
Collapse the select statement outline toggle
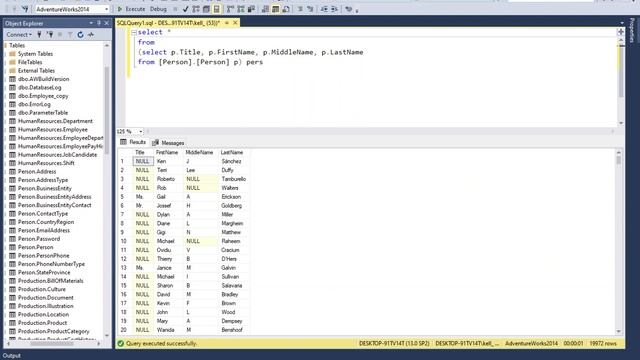point(133,32)
